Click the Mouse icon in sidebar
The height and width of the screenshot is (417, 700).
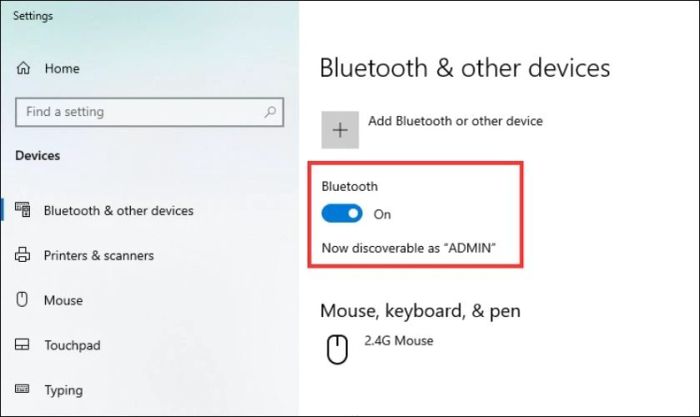tap(23, 300)
